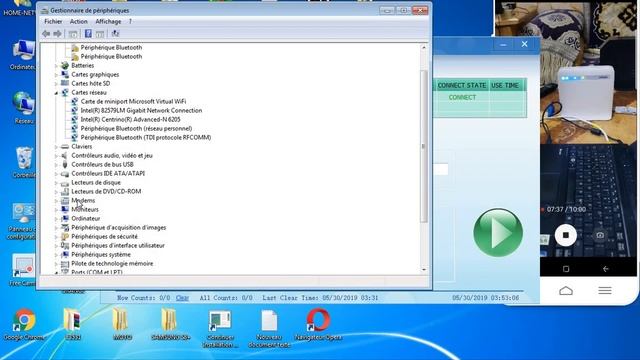Open Google Chrome desktop shortcut
Image resolution: width=640 pixels, height=360 pixels.
pyautogui.click(x=24, y=325)
